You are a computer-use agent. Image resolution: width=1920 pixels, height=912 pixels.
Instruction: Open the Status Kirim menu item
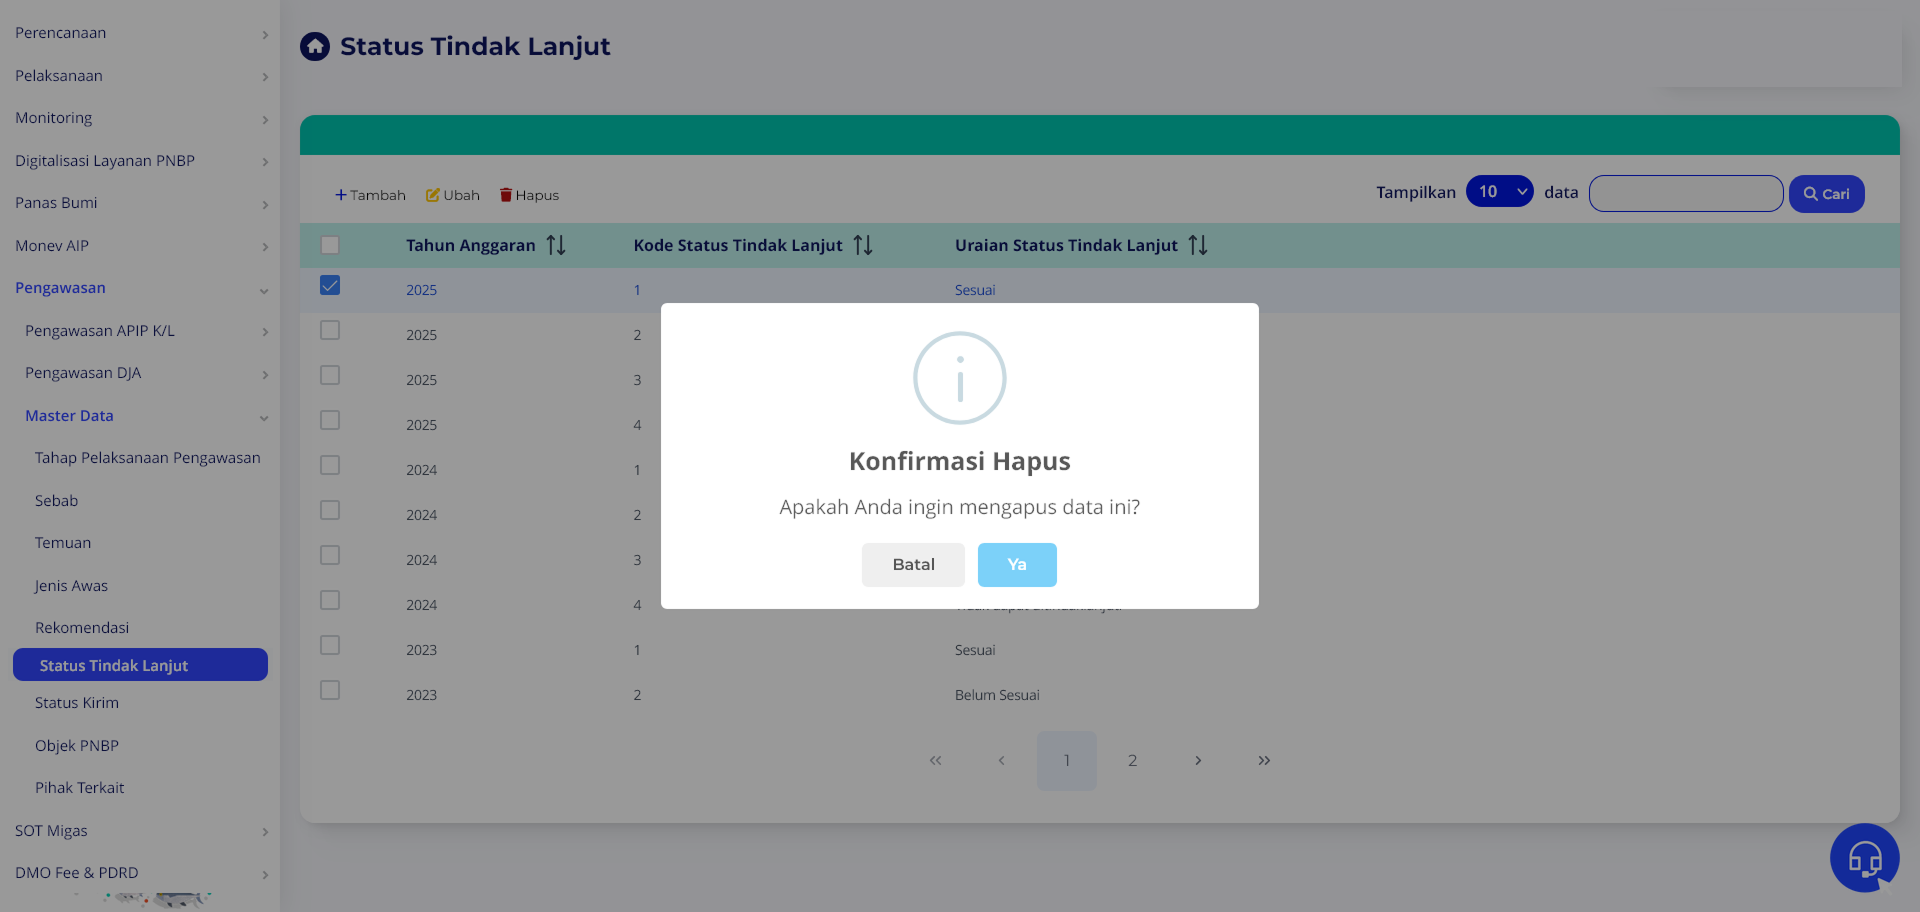(76, 702)
